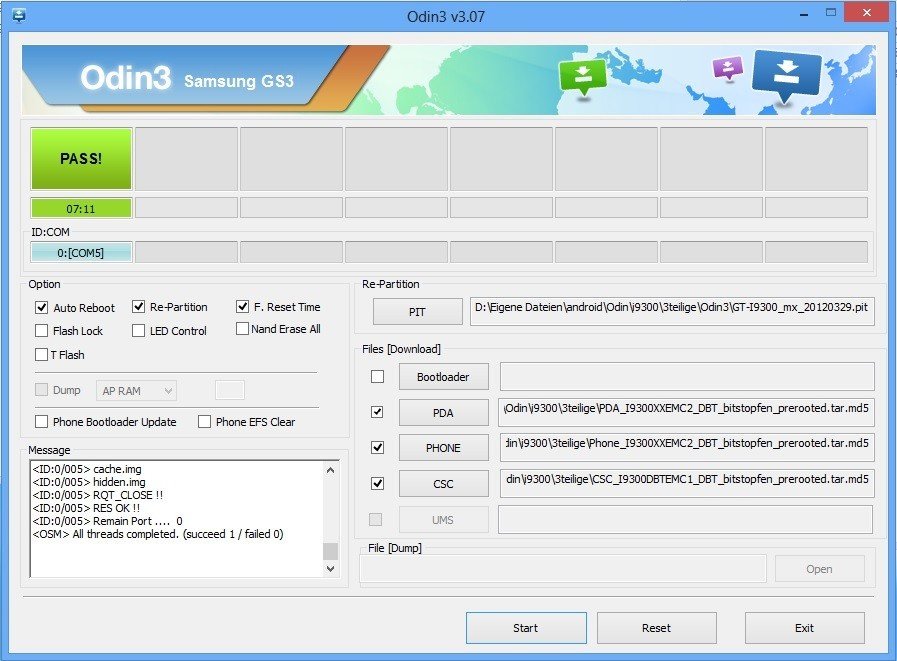
Task: Click the Phone tar.md5 path field
Action: click(x=687, y=448)
